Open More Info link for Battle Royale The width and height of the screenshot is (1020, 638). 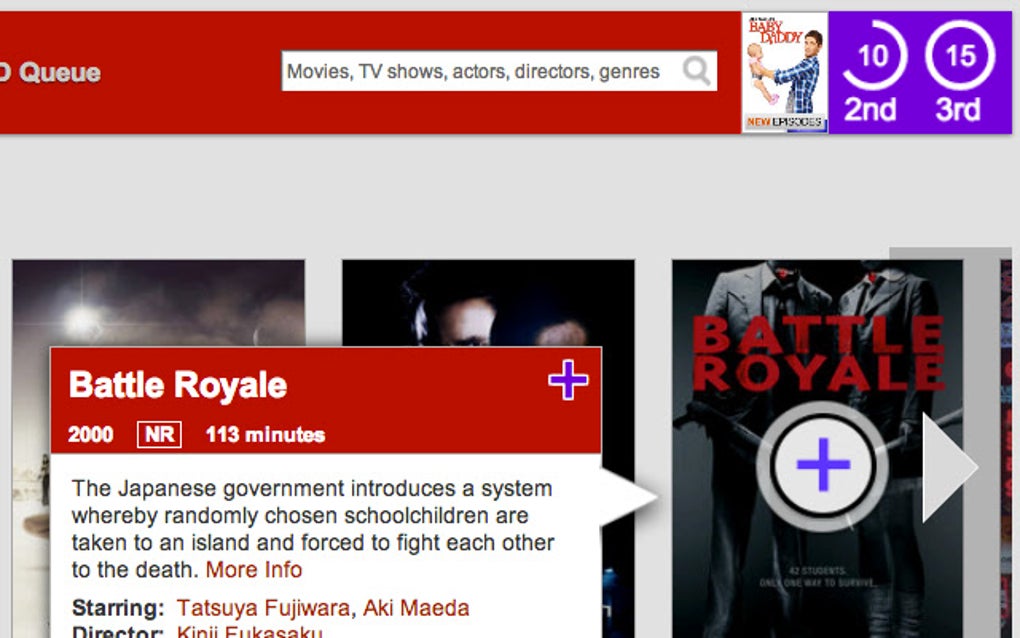(x=254, y=570)
